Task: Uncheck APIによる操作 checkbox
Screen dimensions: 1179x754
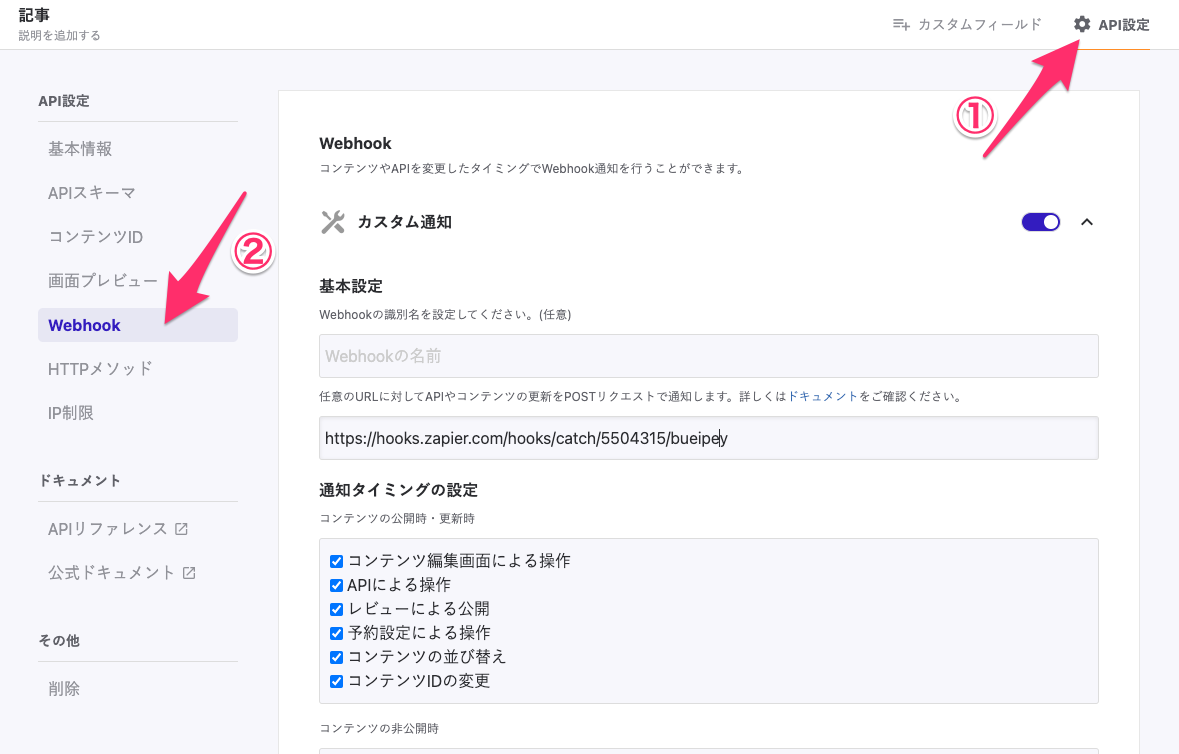Action: pyautogui.click(x=337, y=585)
